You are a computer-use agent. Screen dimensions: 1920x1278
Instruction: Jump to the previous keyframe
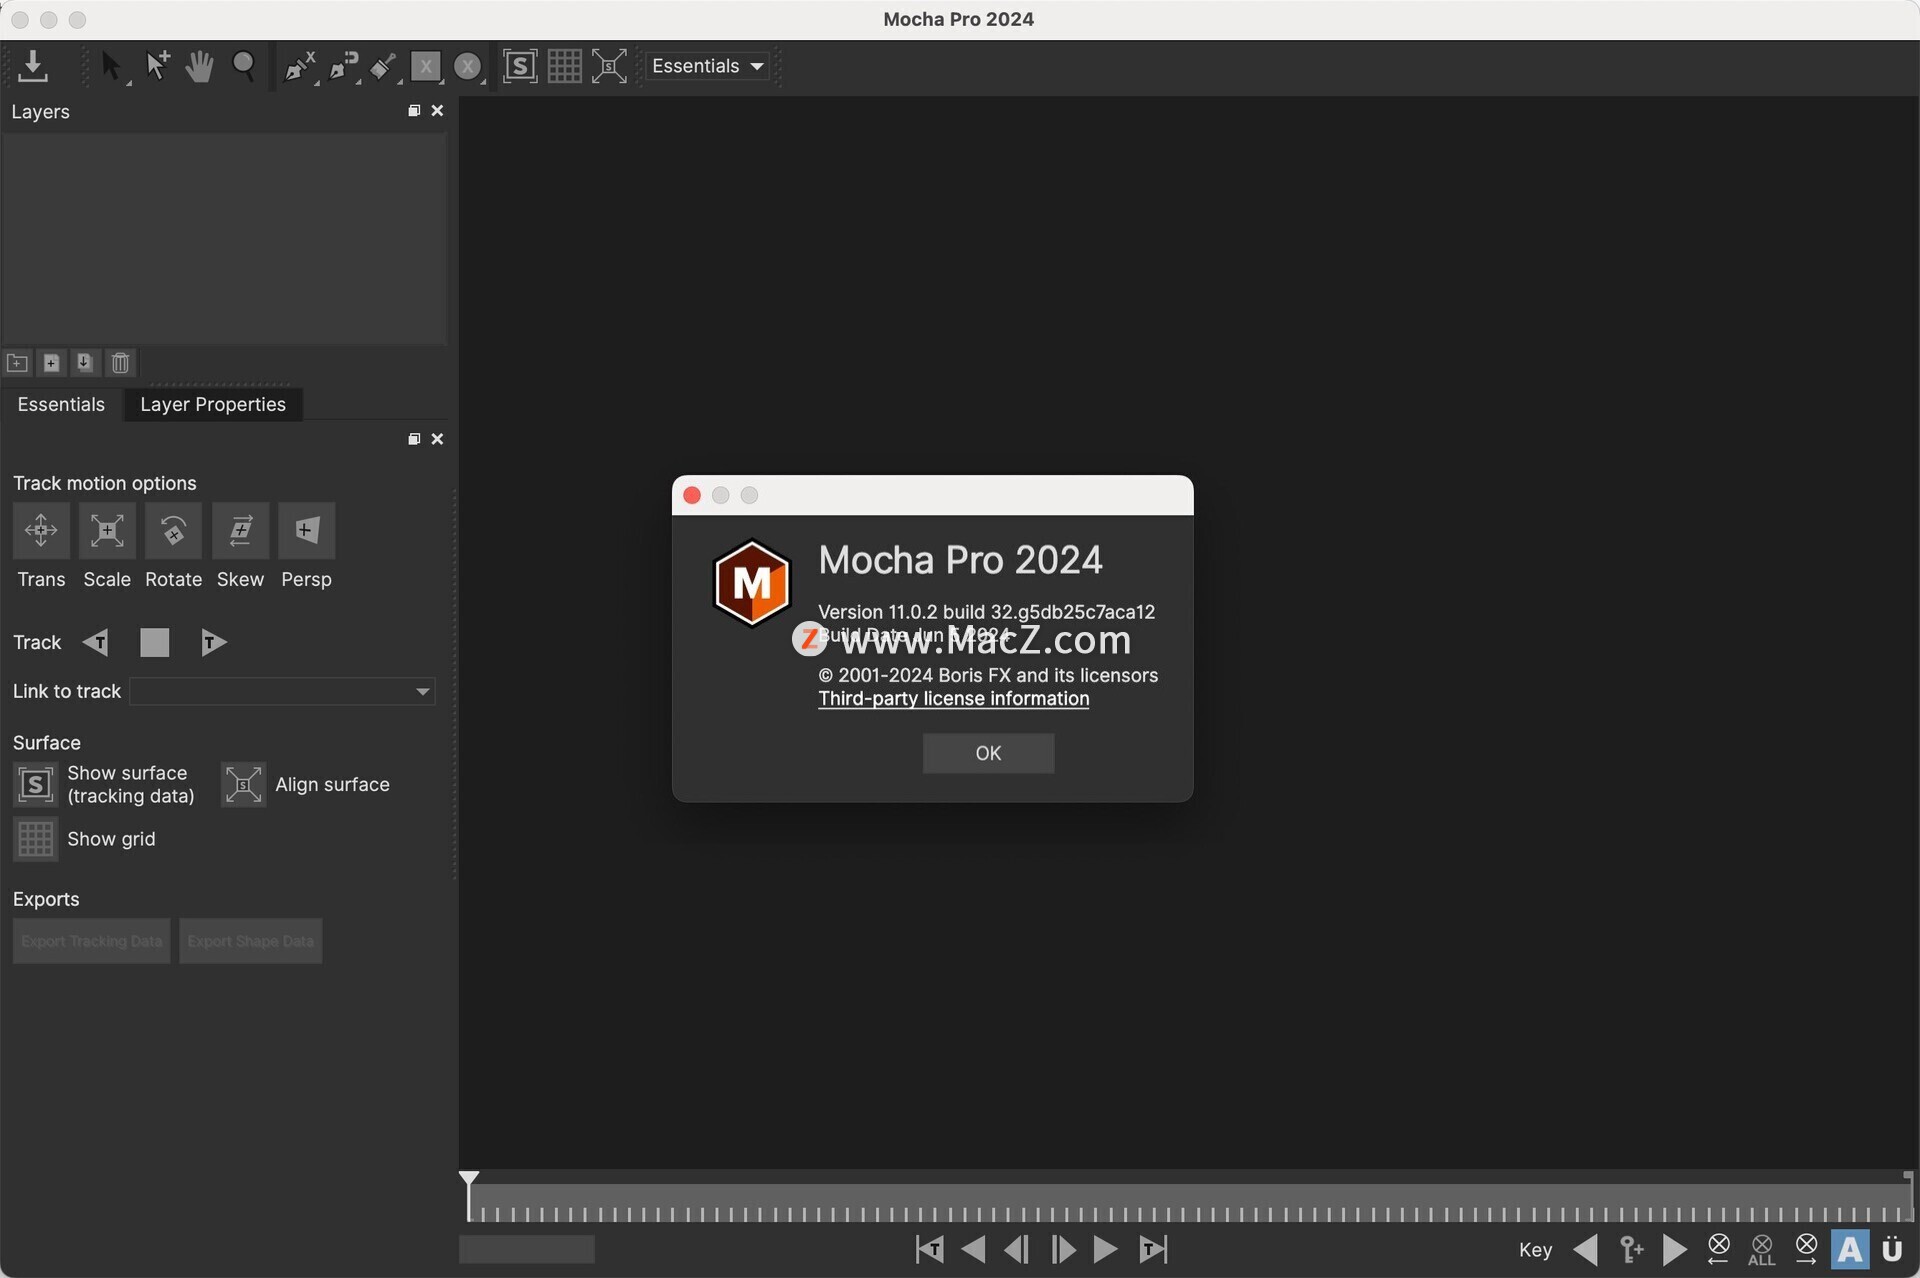tap(1585, 1250)
